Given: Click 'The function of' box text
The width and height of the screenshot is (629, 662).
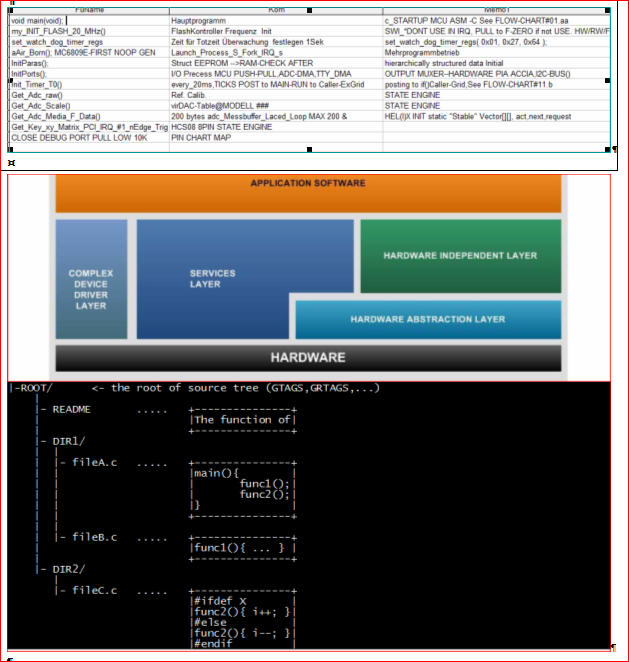Looking at the screenshot, I should click(x=243, y=420).
